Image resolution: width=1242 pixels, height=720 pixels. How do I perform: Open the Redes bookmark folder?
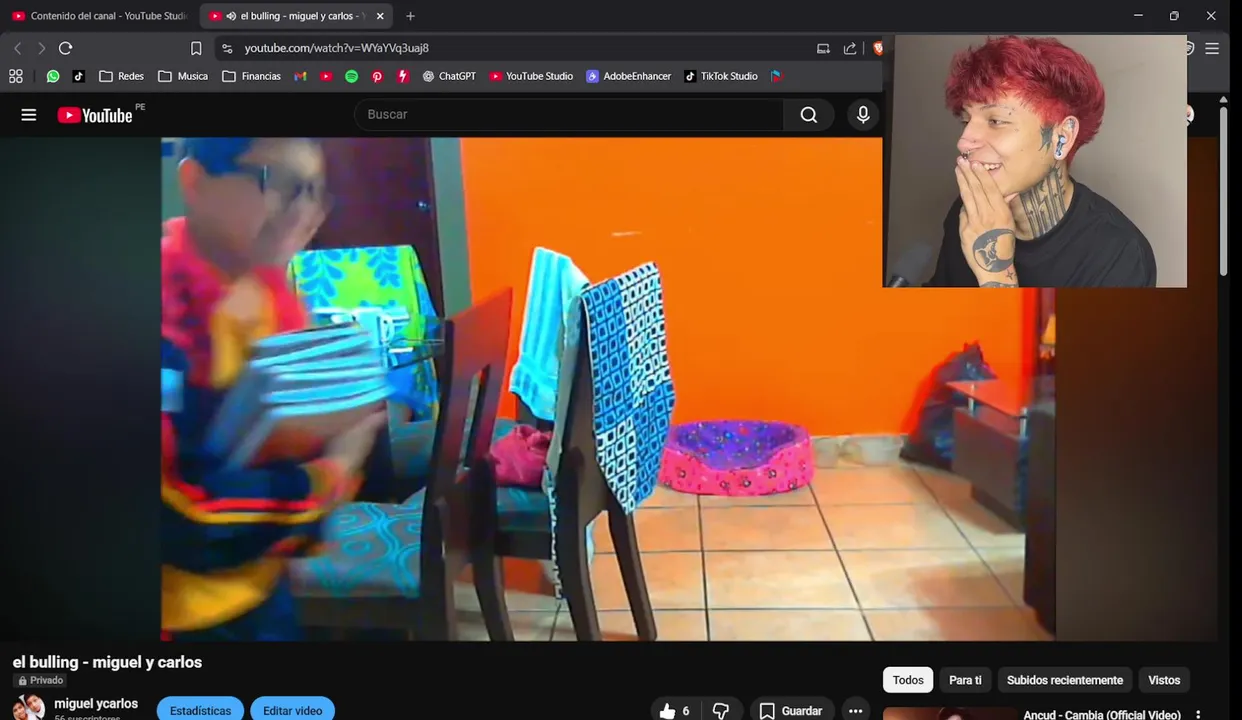pos(121,76)
